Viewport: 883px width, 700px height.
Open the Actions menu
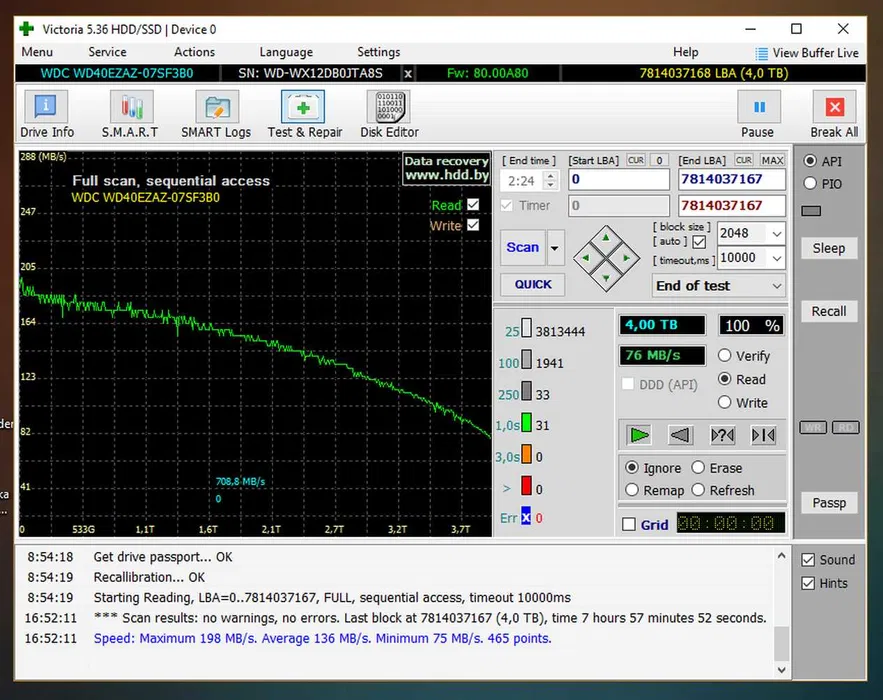point(194,52)
